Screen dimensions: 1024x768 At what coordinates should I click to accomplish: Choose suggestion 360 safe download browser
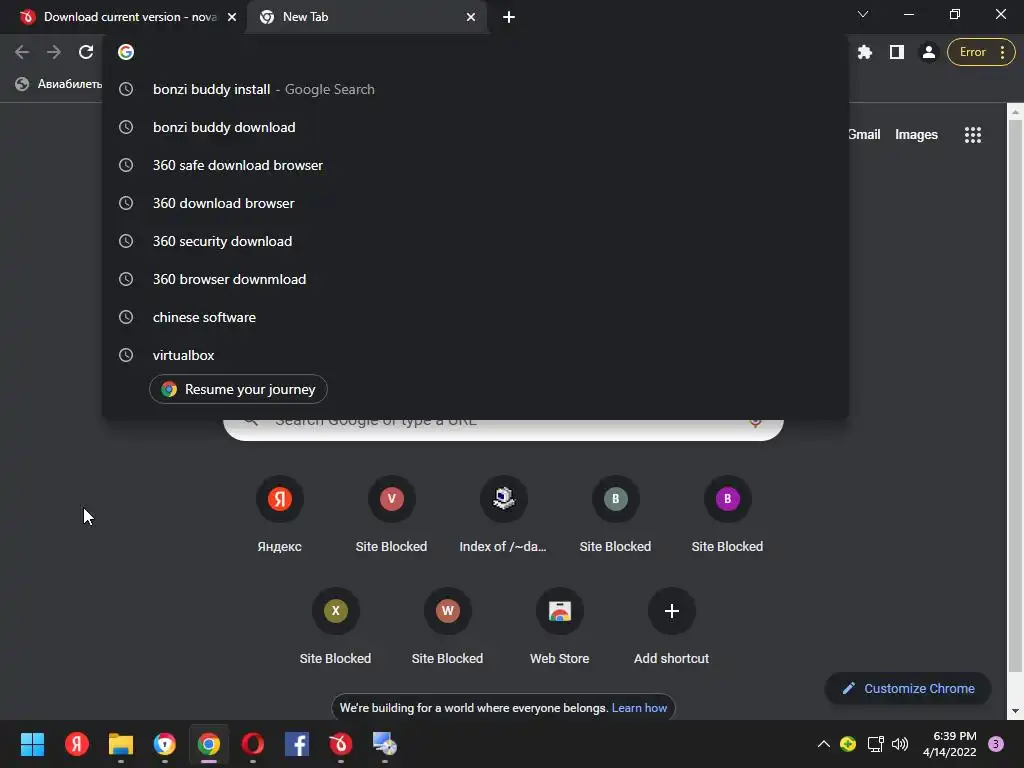point(475,165)
